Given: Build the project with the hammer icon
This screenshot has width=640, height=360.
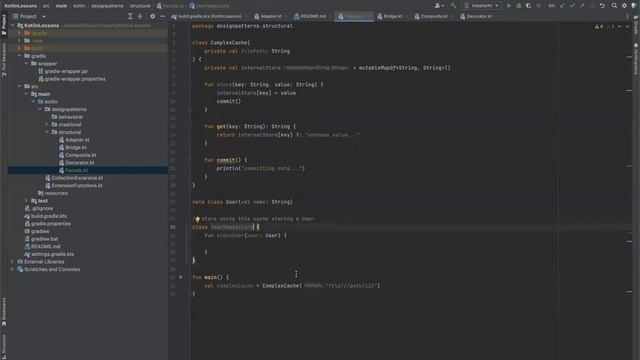Looking at the screenshot, I should click(453, 6).
